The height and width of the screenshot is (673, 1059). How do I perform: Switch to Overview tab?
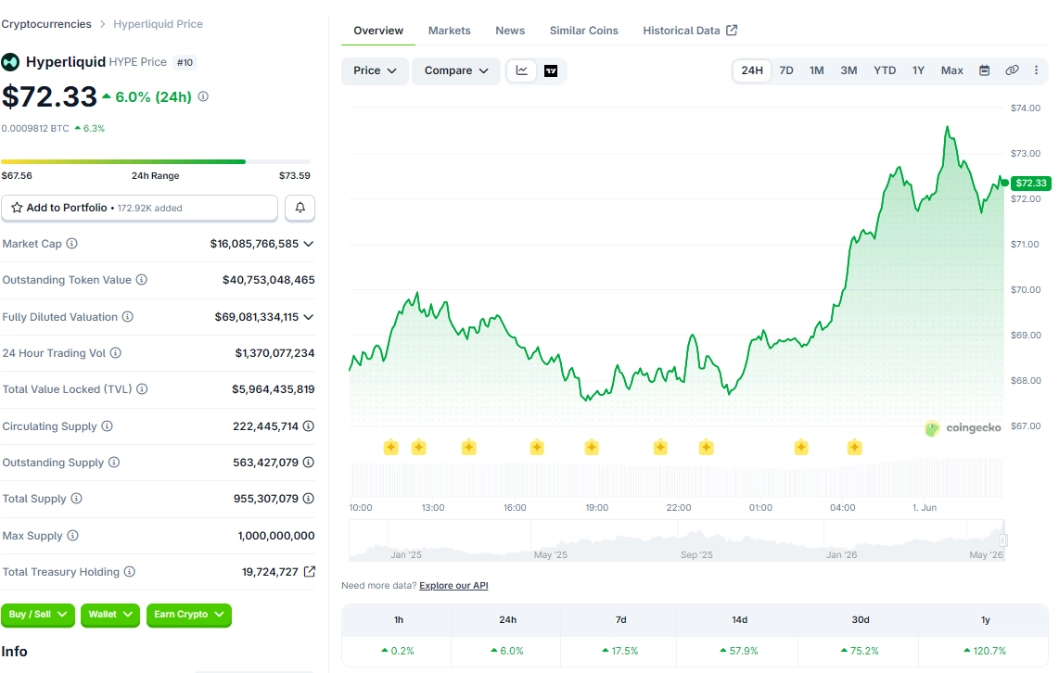(378, 30)
